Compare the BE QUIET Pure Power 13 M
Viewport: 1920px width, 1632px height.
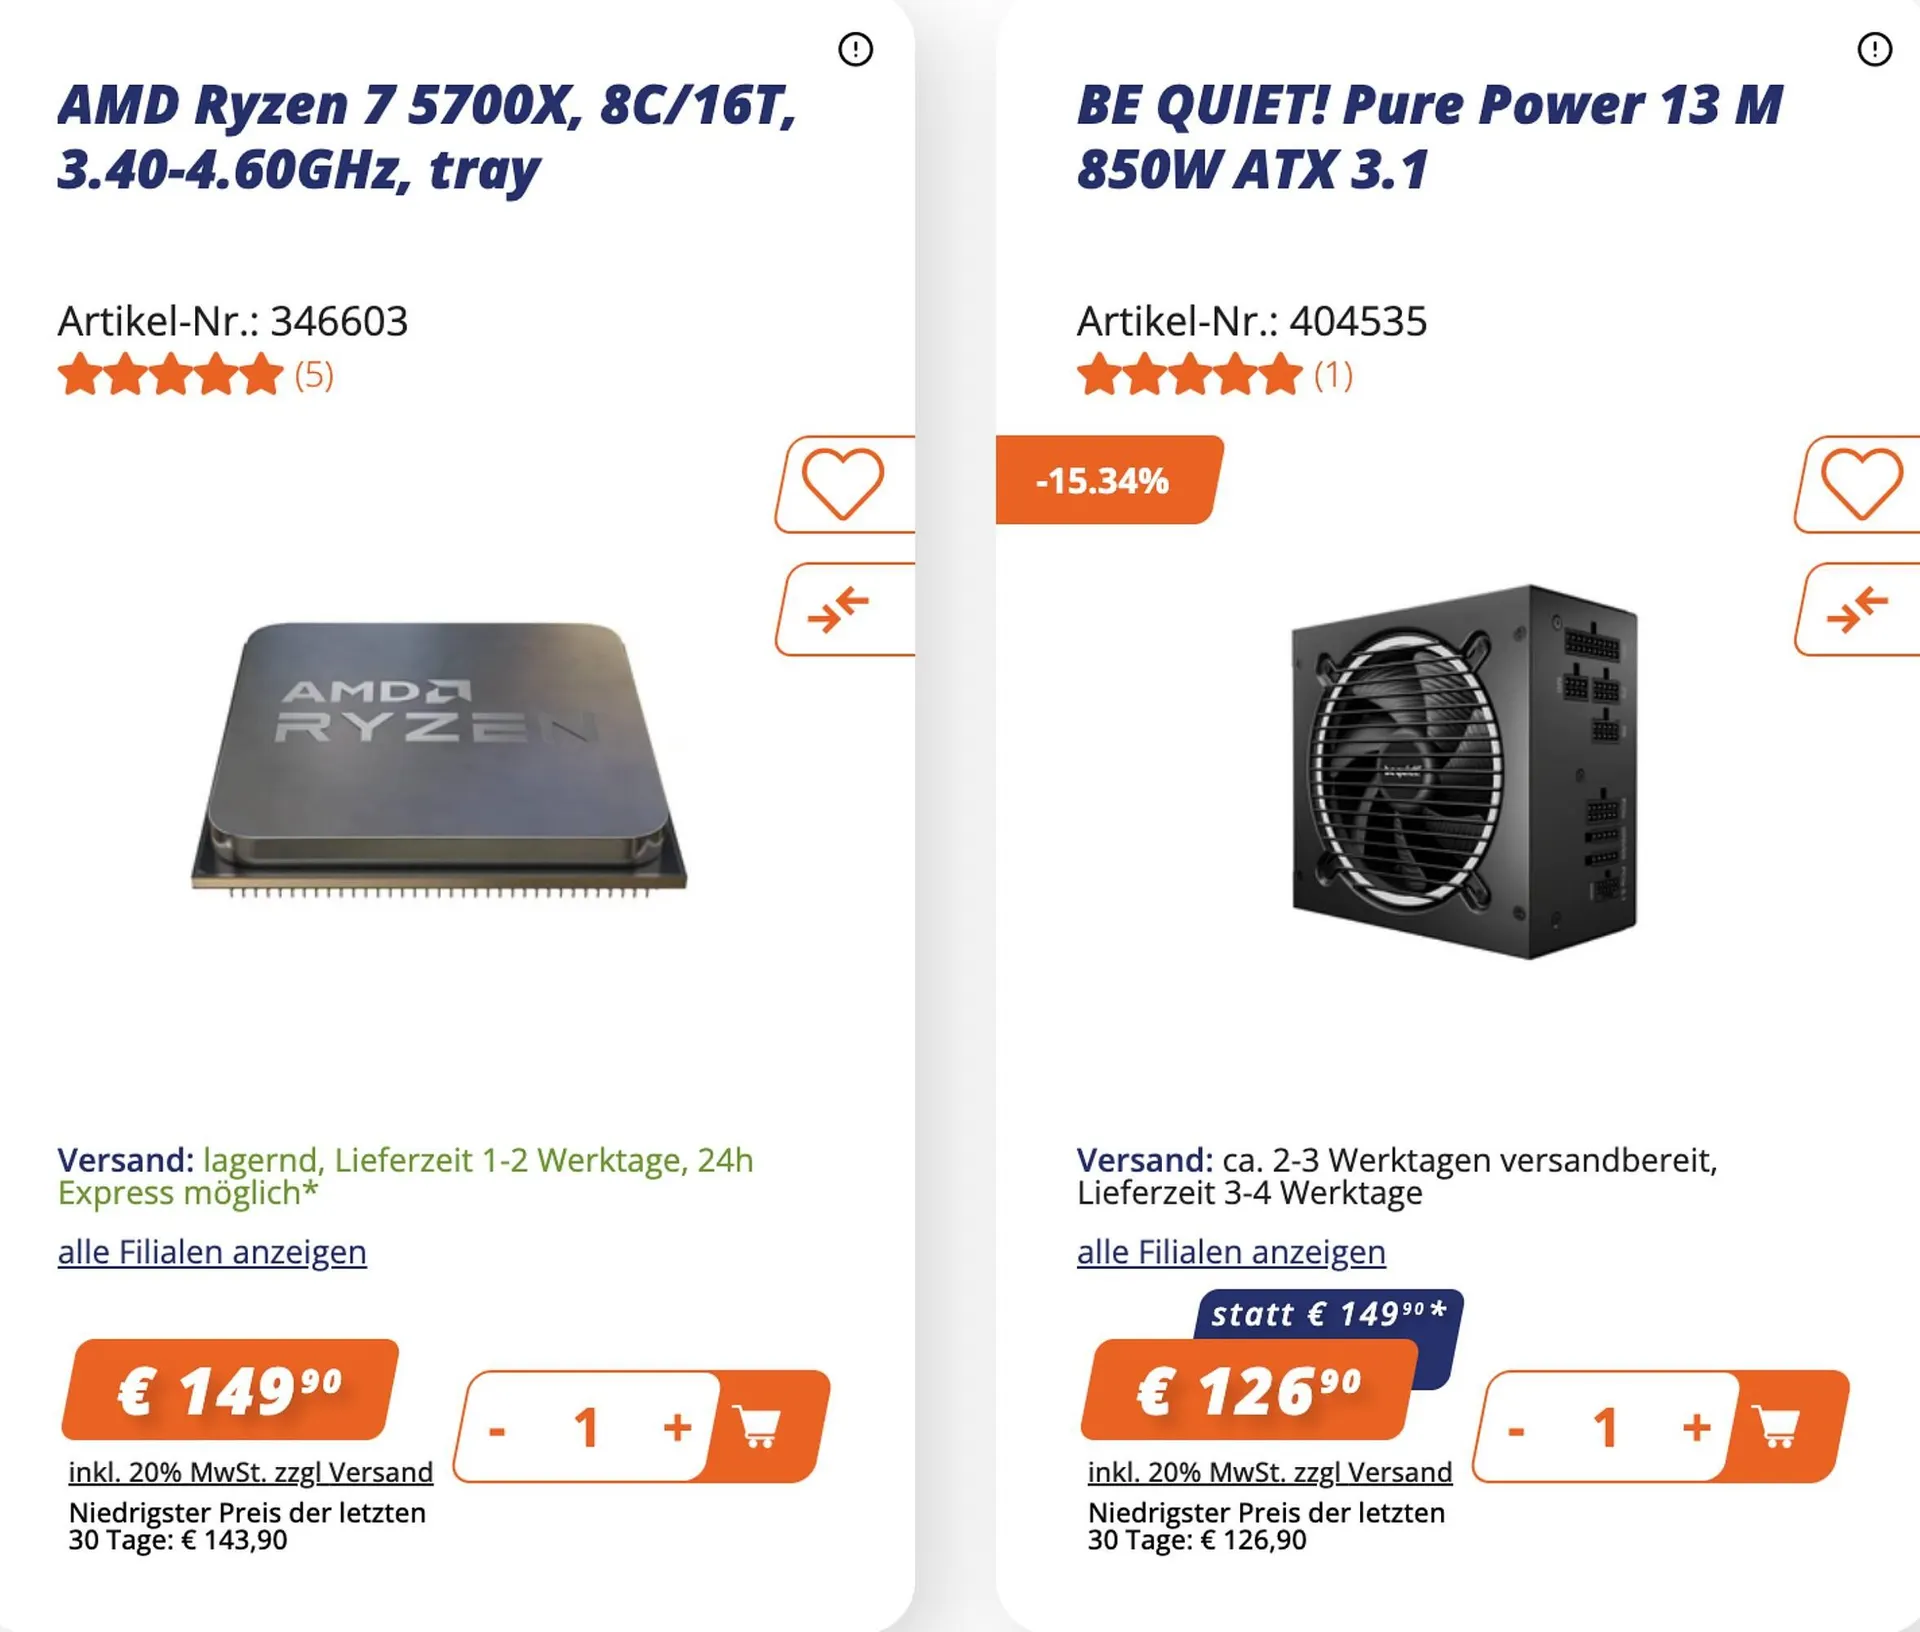tap(1858, 609)
